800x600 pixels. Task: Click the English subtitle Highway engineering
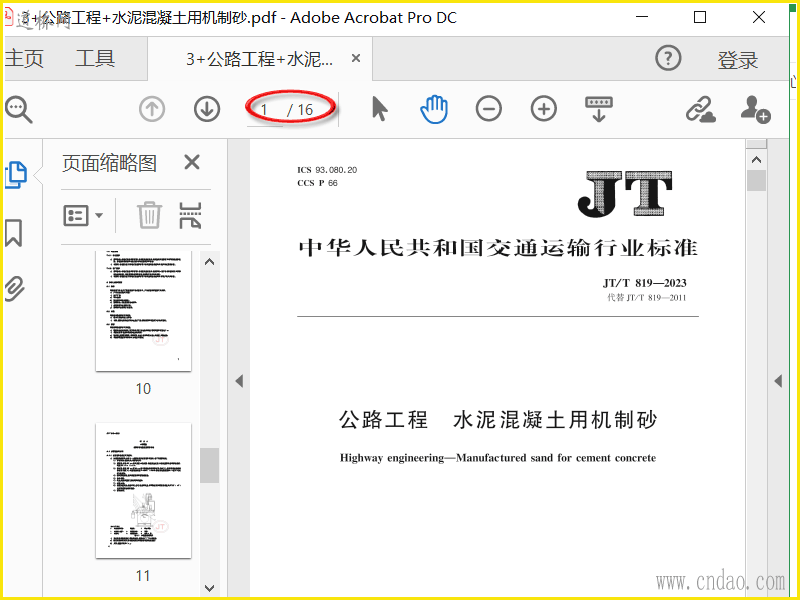[x=497, y=458]
